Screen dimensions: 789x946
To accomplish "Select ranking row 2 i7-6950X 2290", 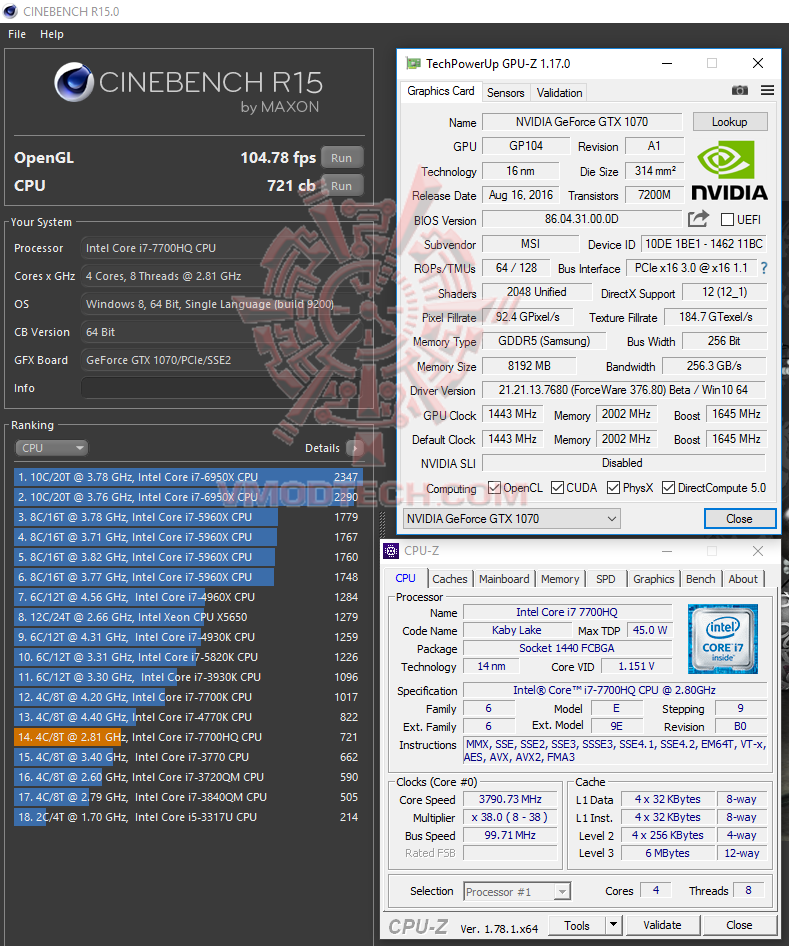I will coord(188,497).
